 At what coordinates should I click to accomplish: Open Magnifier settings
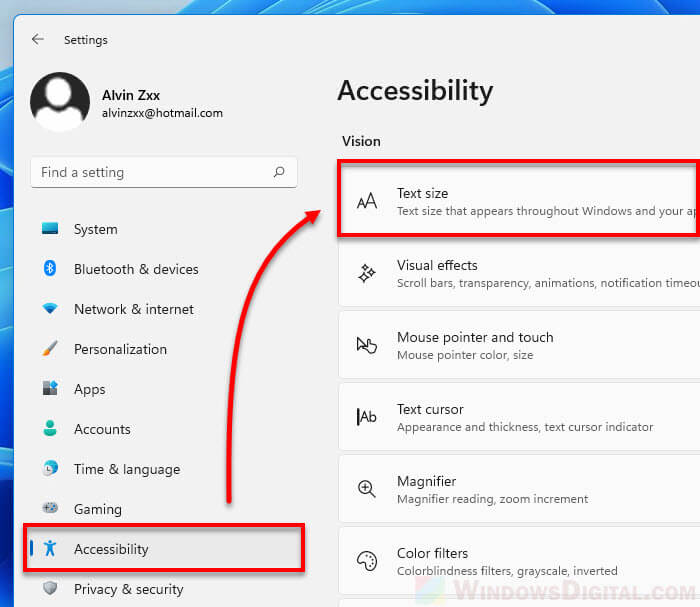(519, 489)
